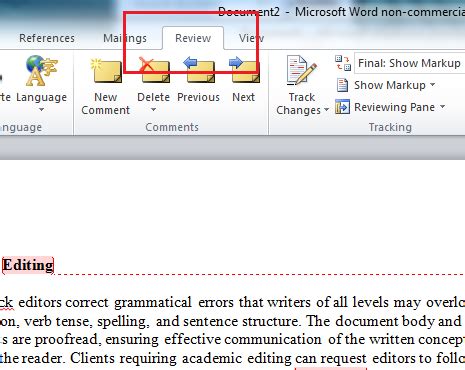Click the highlighted Editing heading
This screenshot has width=465, height=370.
point(28,266)
